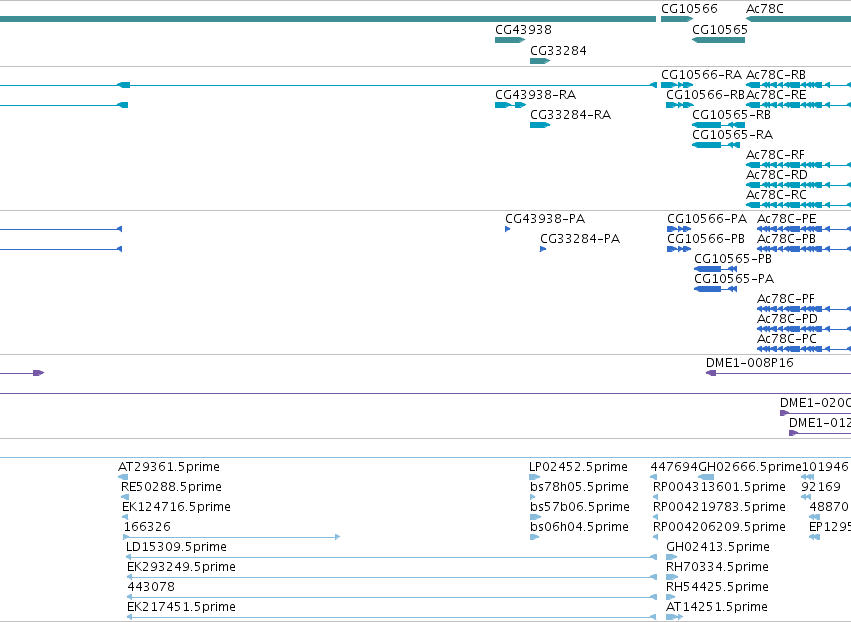
Task: Click the CG43938-PA protein label
Action: click(545, 219)
